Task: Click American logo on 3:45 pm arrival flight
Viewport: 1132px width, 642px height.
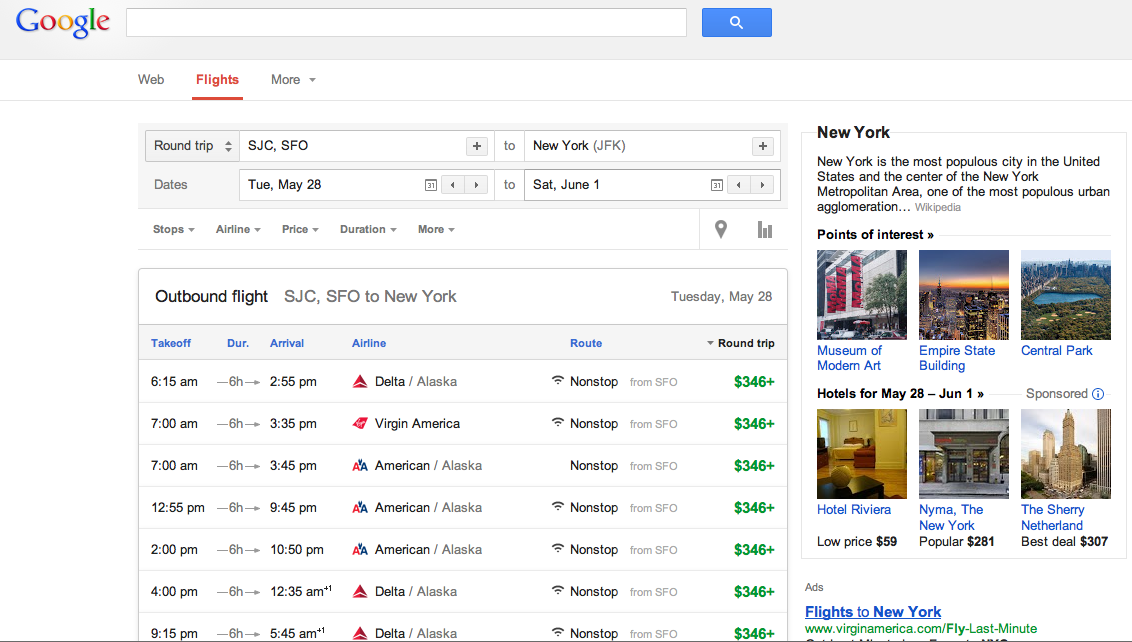Action: [360, 466]
